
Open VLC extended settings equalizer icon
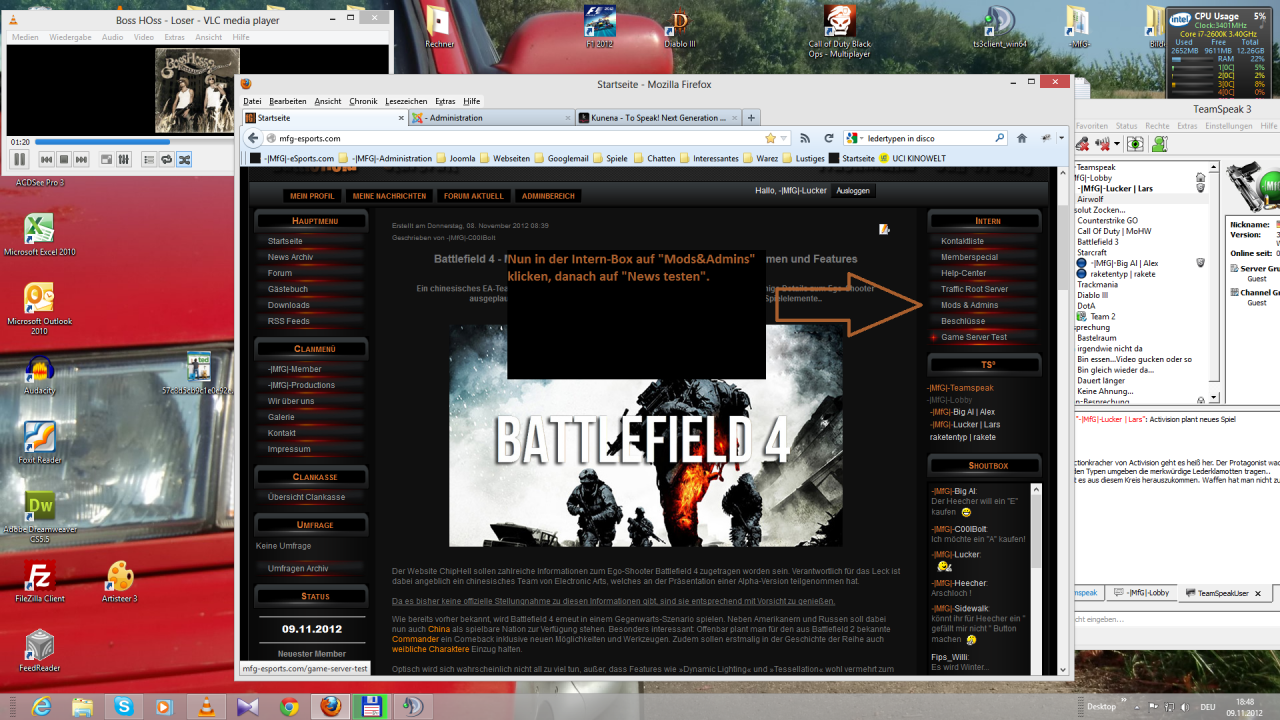click(124, 159)
